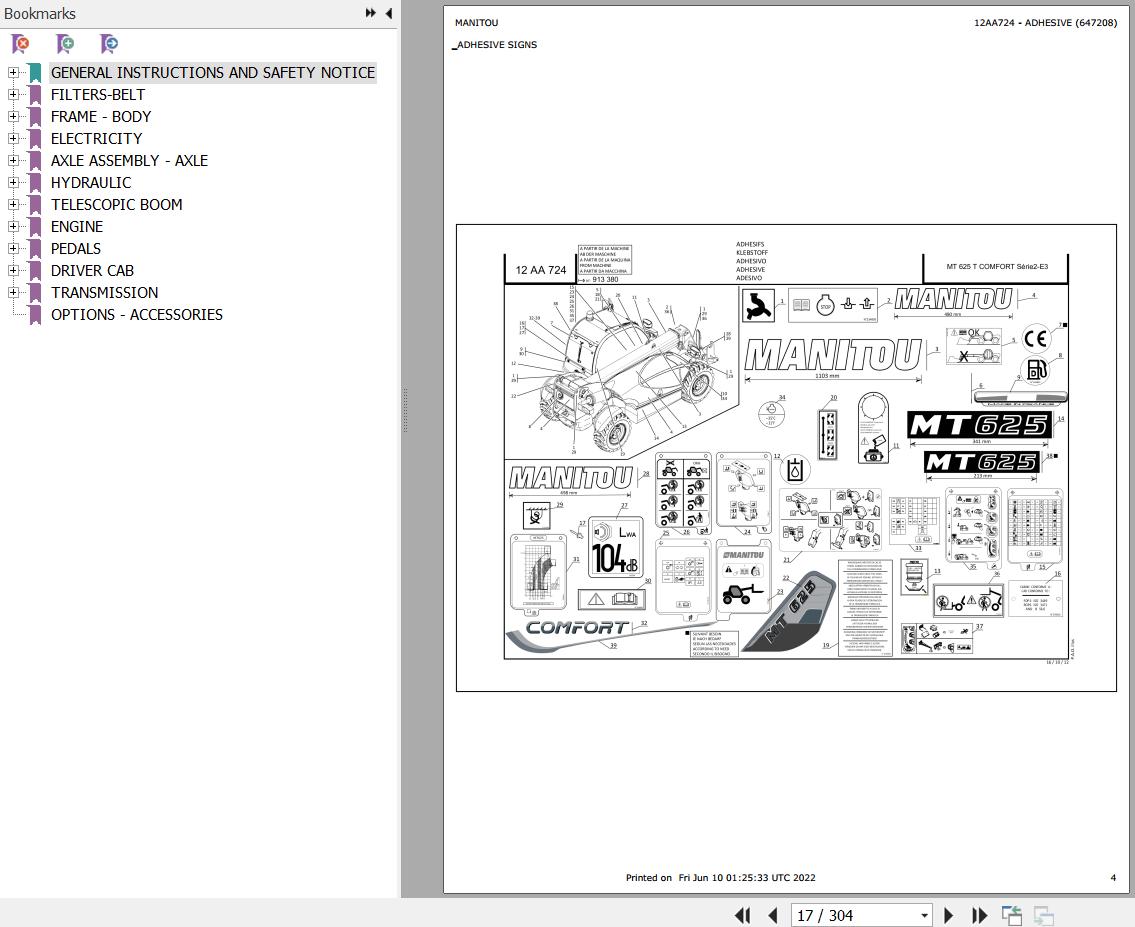Open the ELECTRICITY bookmark
Viewport: 1135px width, 927px height.
tap(96, 139)
